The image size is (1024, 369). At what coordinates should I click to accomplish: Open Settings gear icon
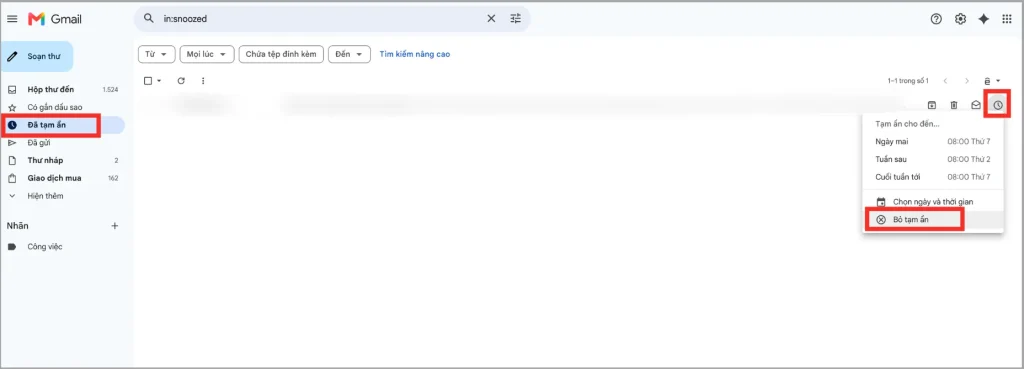(960, 19)
